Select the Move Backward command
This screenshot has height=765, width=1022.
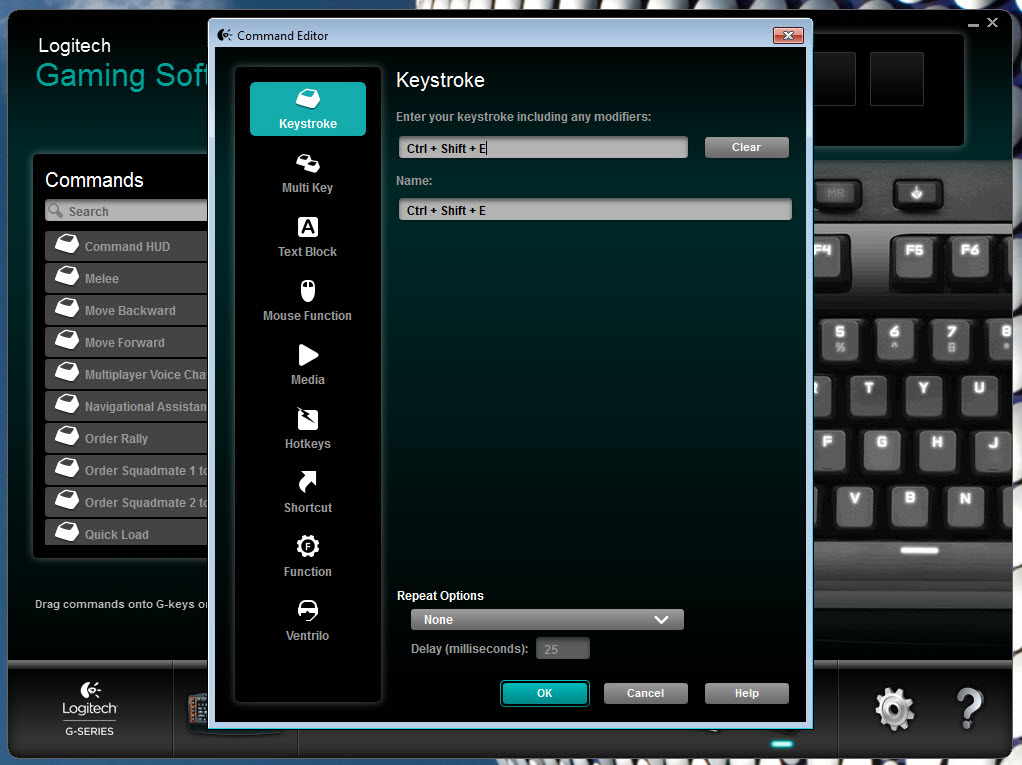(x=126, y=310)
